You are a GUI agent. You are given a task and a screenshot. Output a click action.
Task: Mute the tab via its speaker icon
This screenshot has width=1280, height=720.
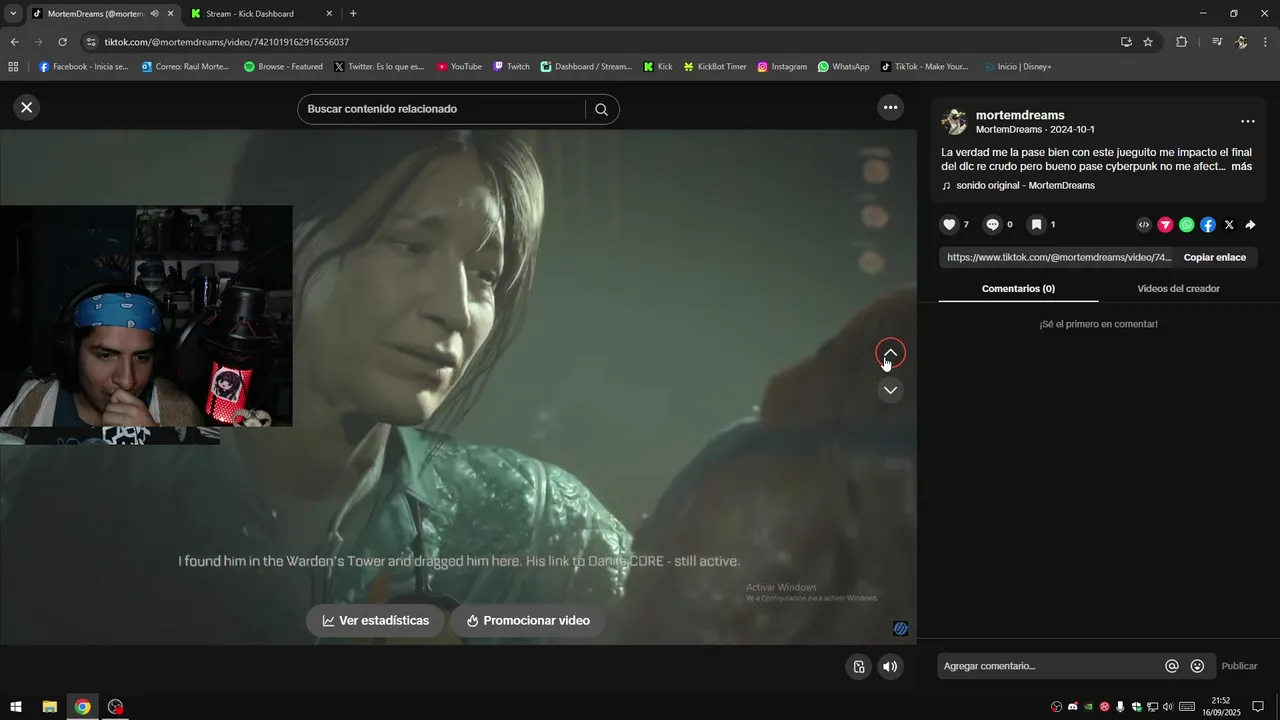154,14
